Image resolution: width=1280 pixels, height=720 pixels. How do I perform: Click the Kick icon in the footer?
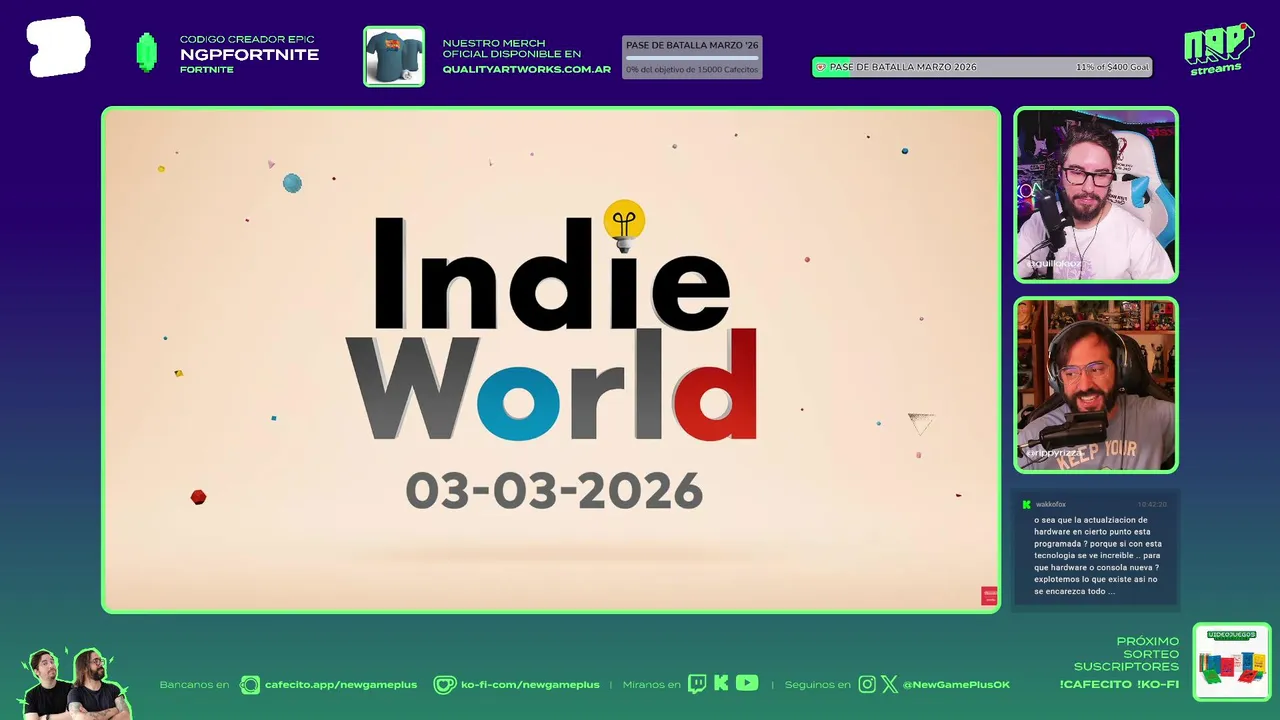point(721,684)
